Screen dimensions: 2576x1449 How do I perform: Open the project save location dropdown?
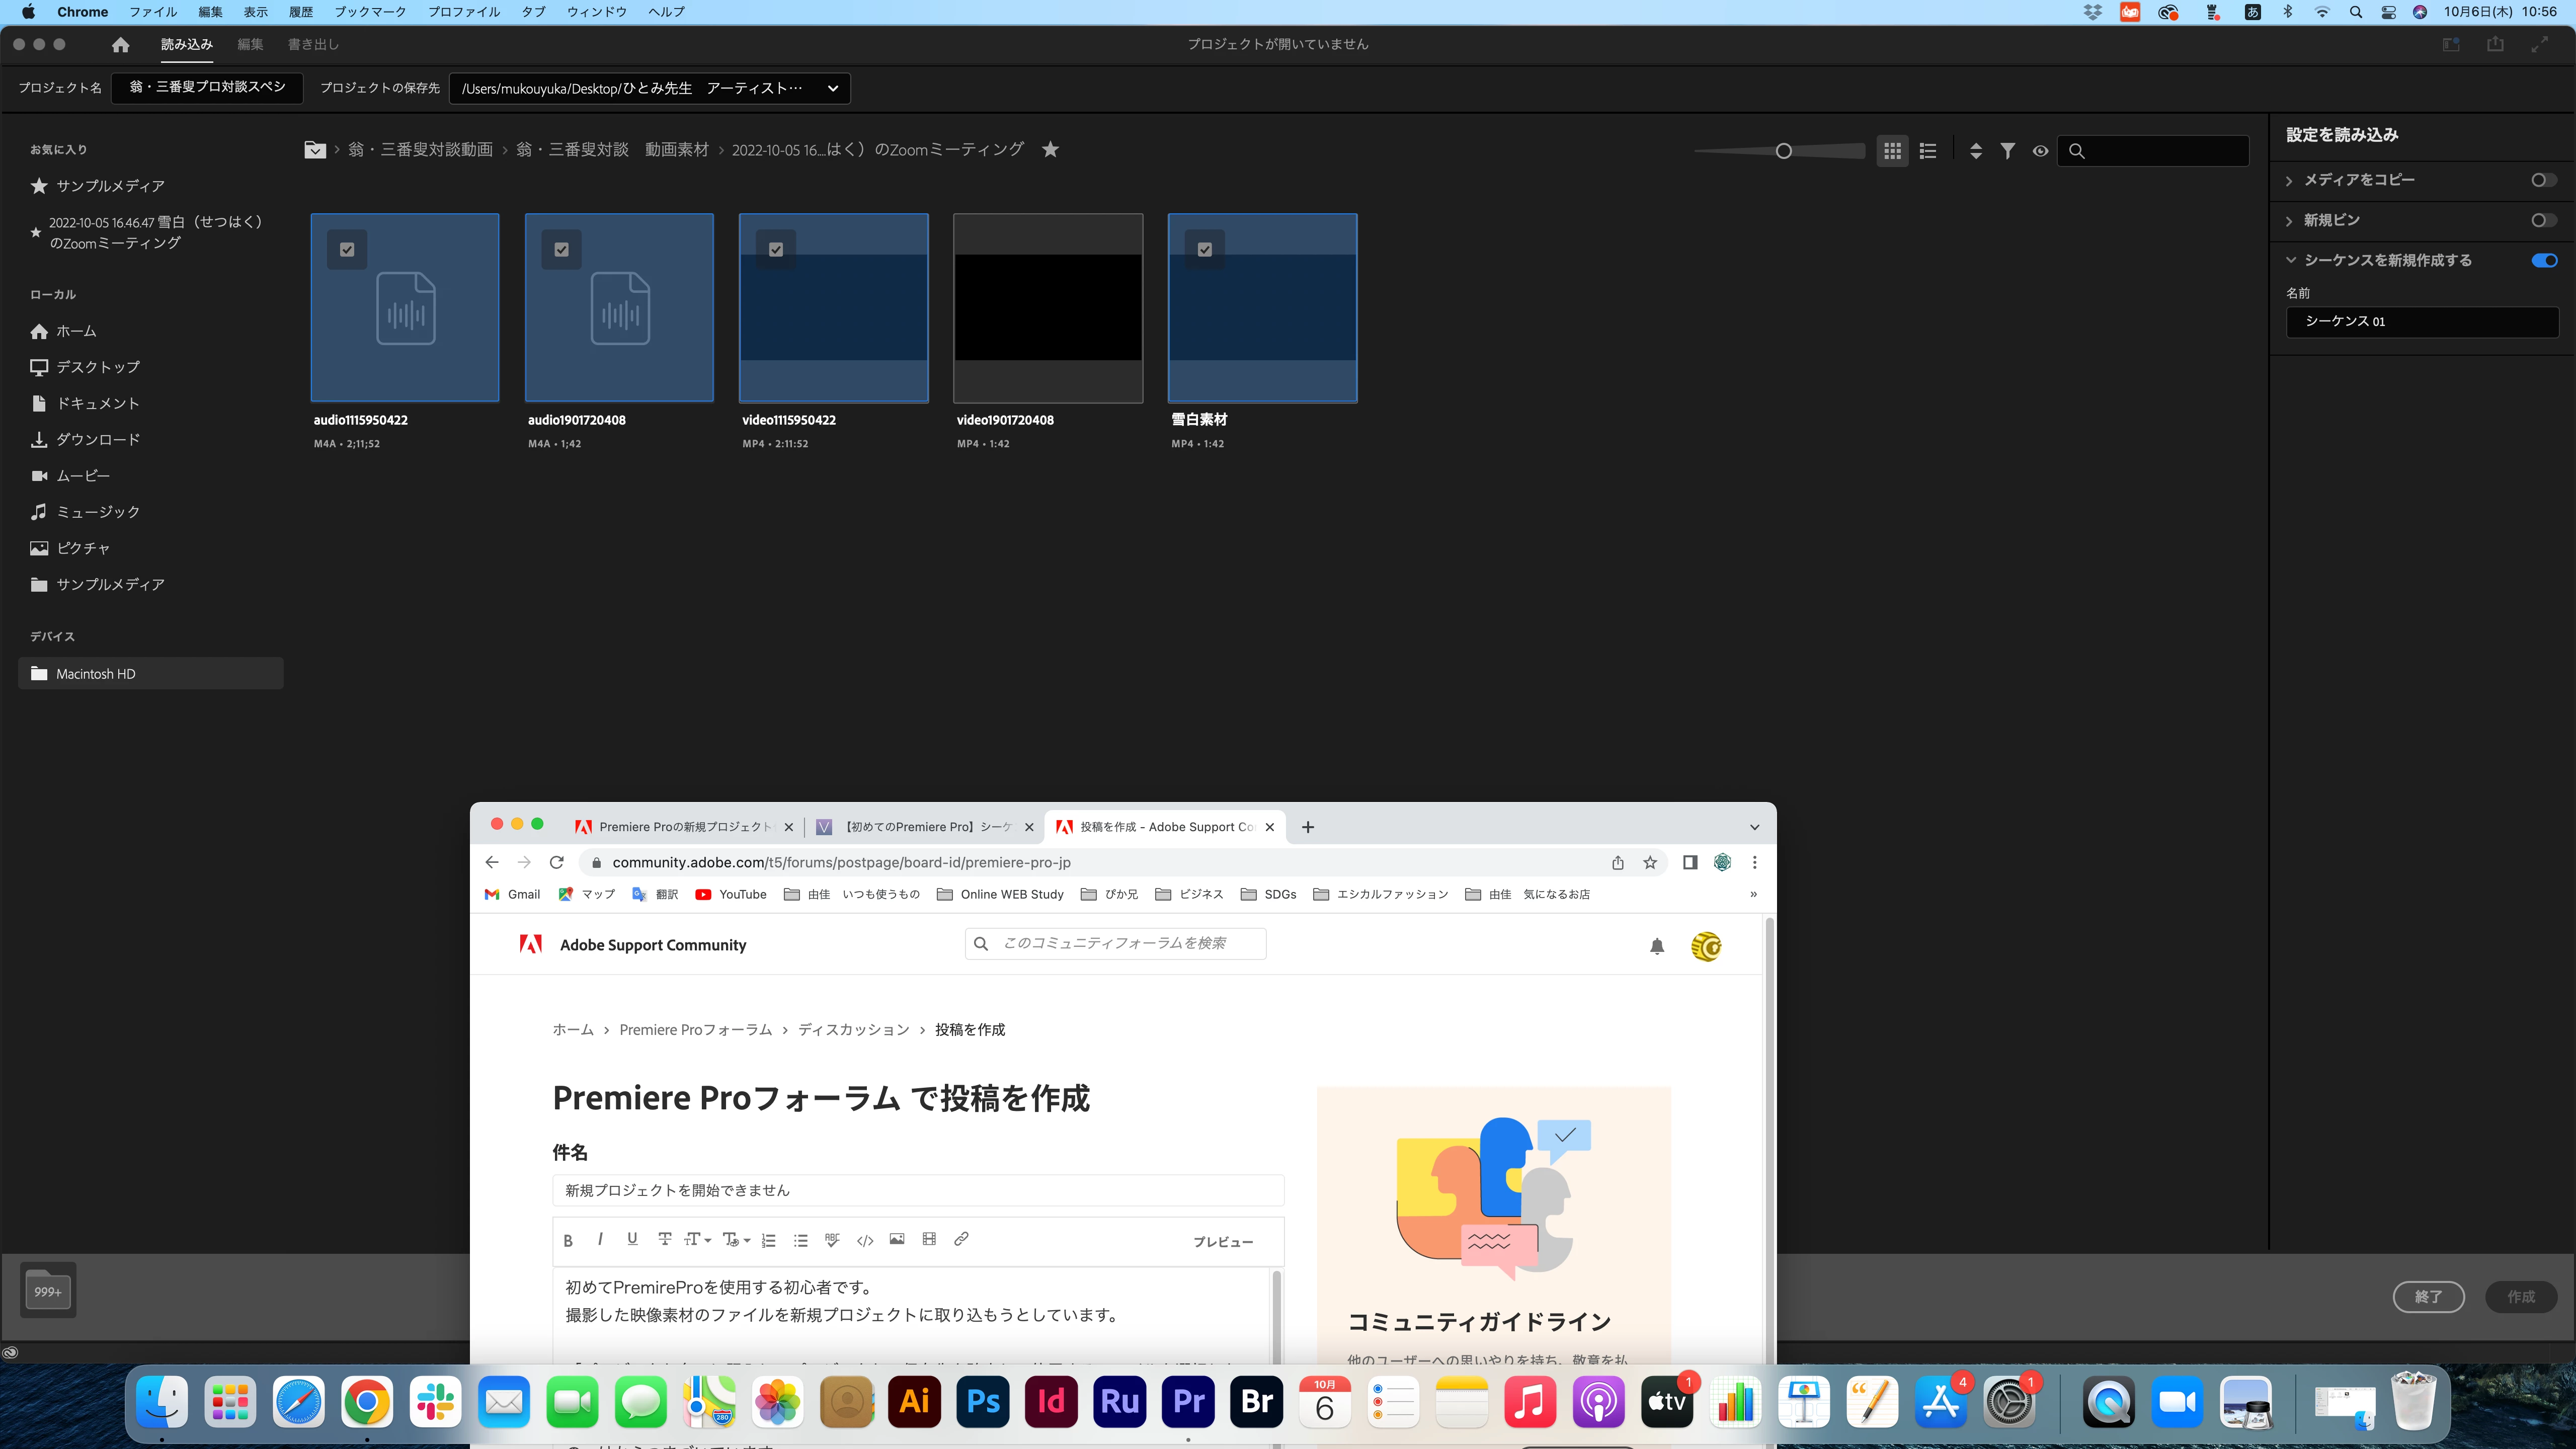(x=832, y=88)
